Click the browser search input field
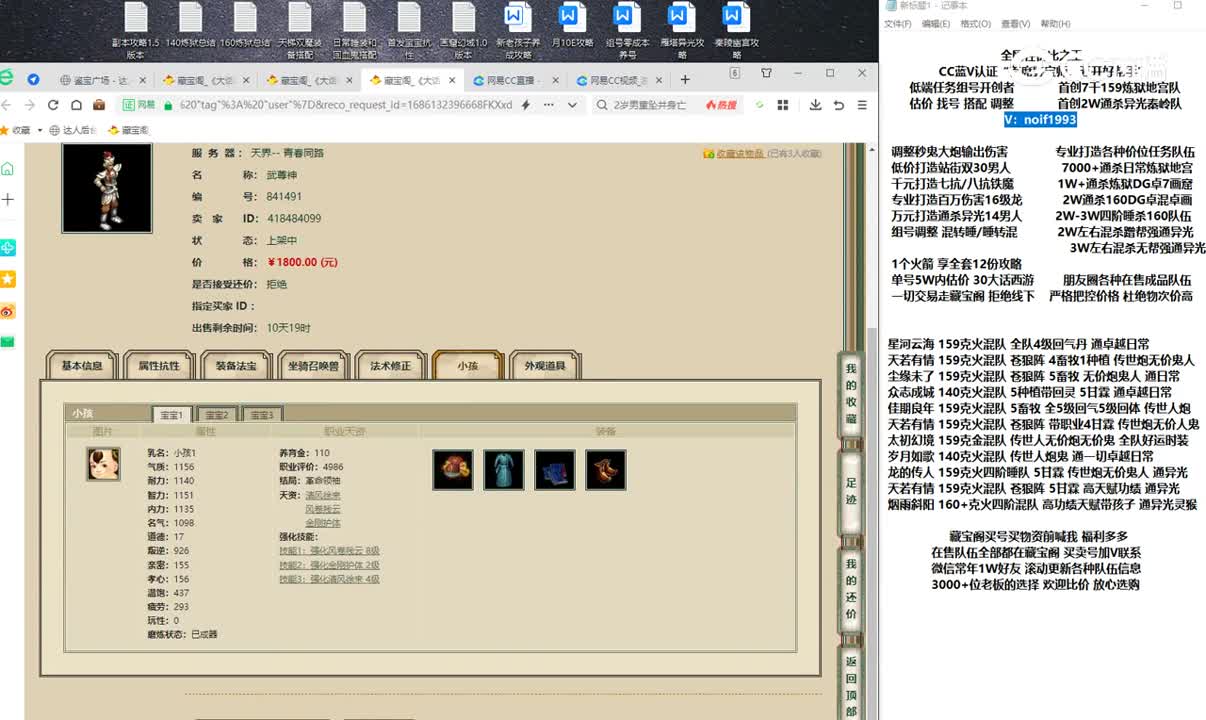Screen dimensions: 1206x720 point(655,105)
